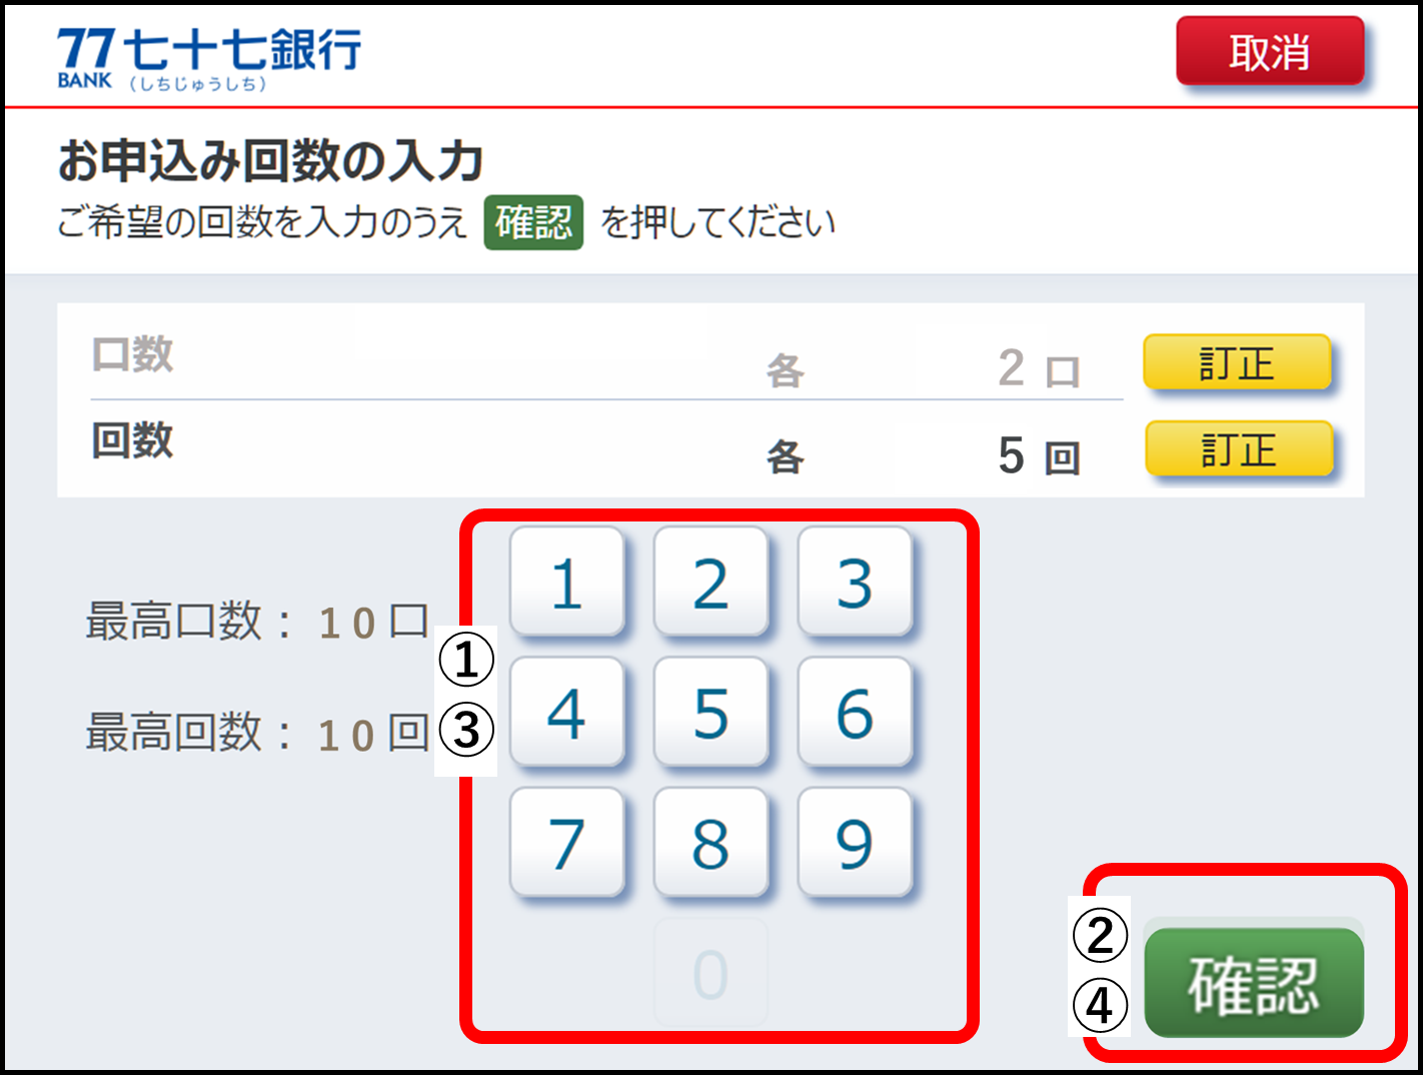
Task: Cancel with the red 取消 button
Action: [1270, 51]
